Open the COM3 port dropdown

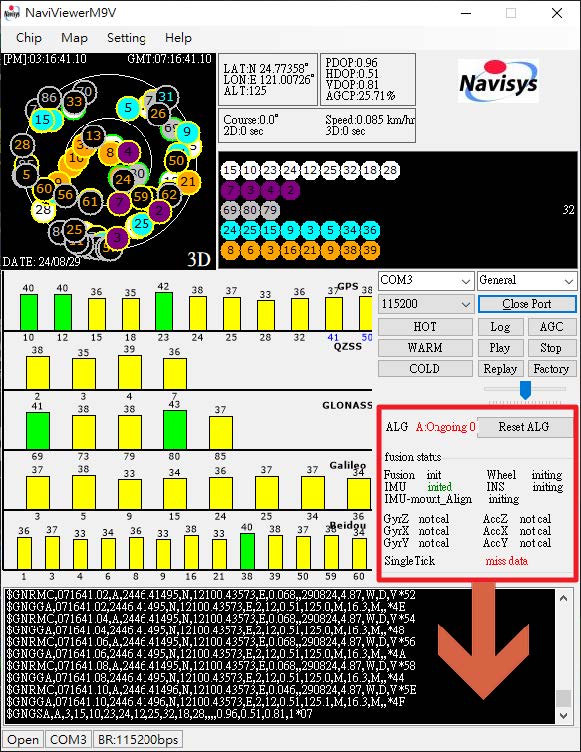(426, 280)
